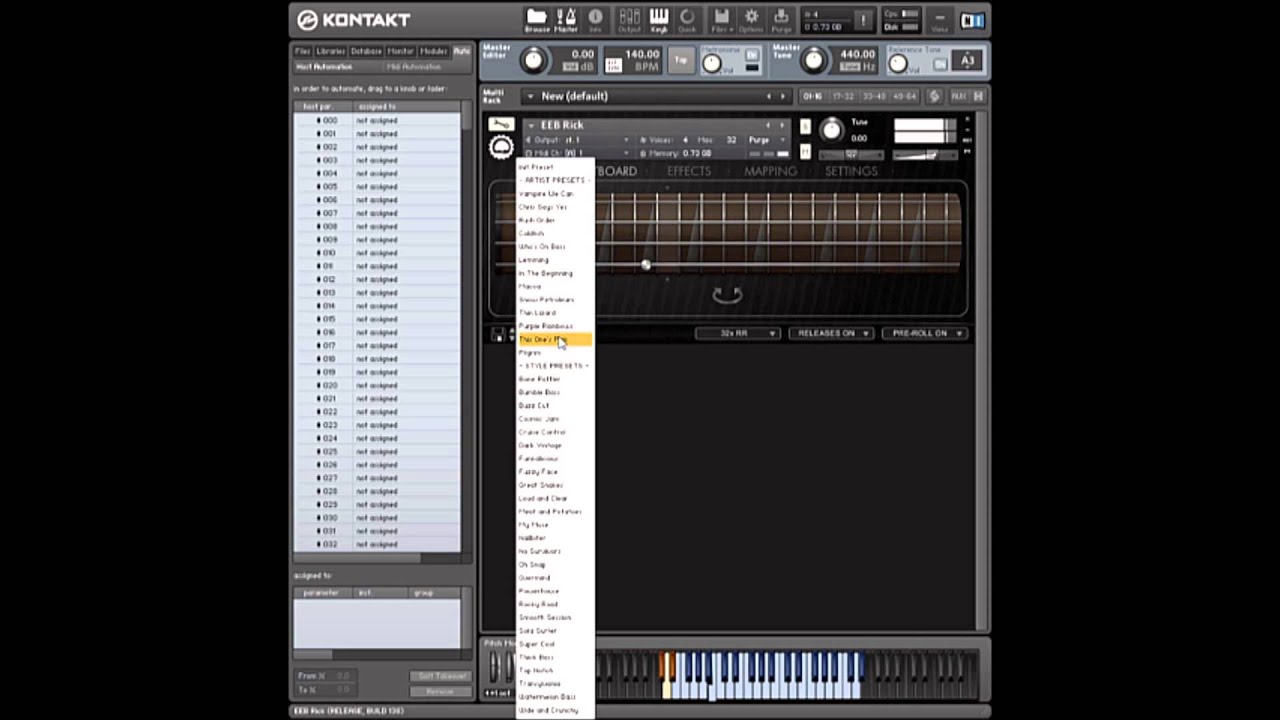Click the View minimize icon

(939, 20)
